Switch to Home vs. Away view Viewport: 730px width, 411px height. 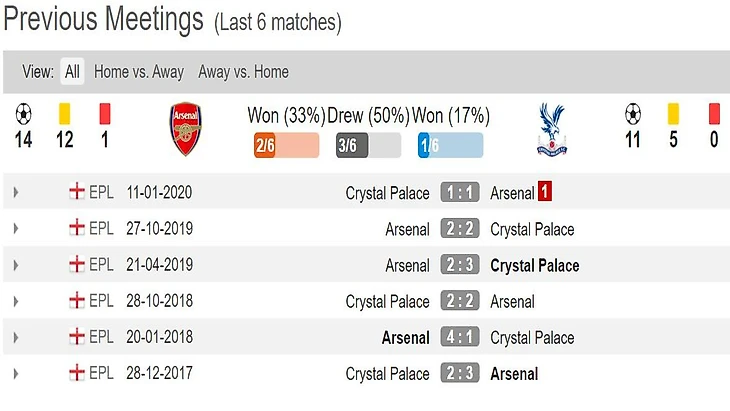139,72
